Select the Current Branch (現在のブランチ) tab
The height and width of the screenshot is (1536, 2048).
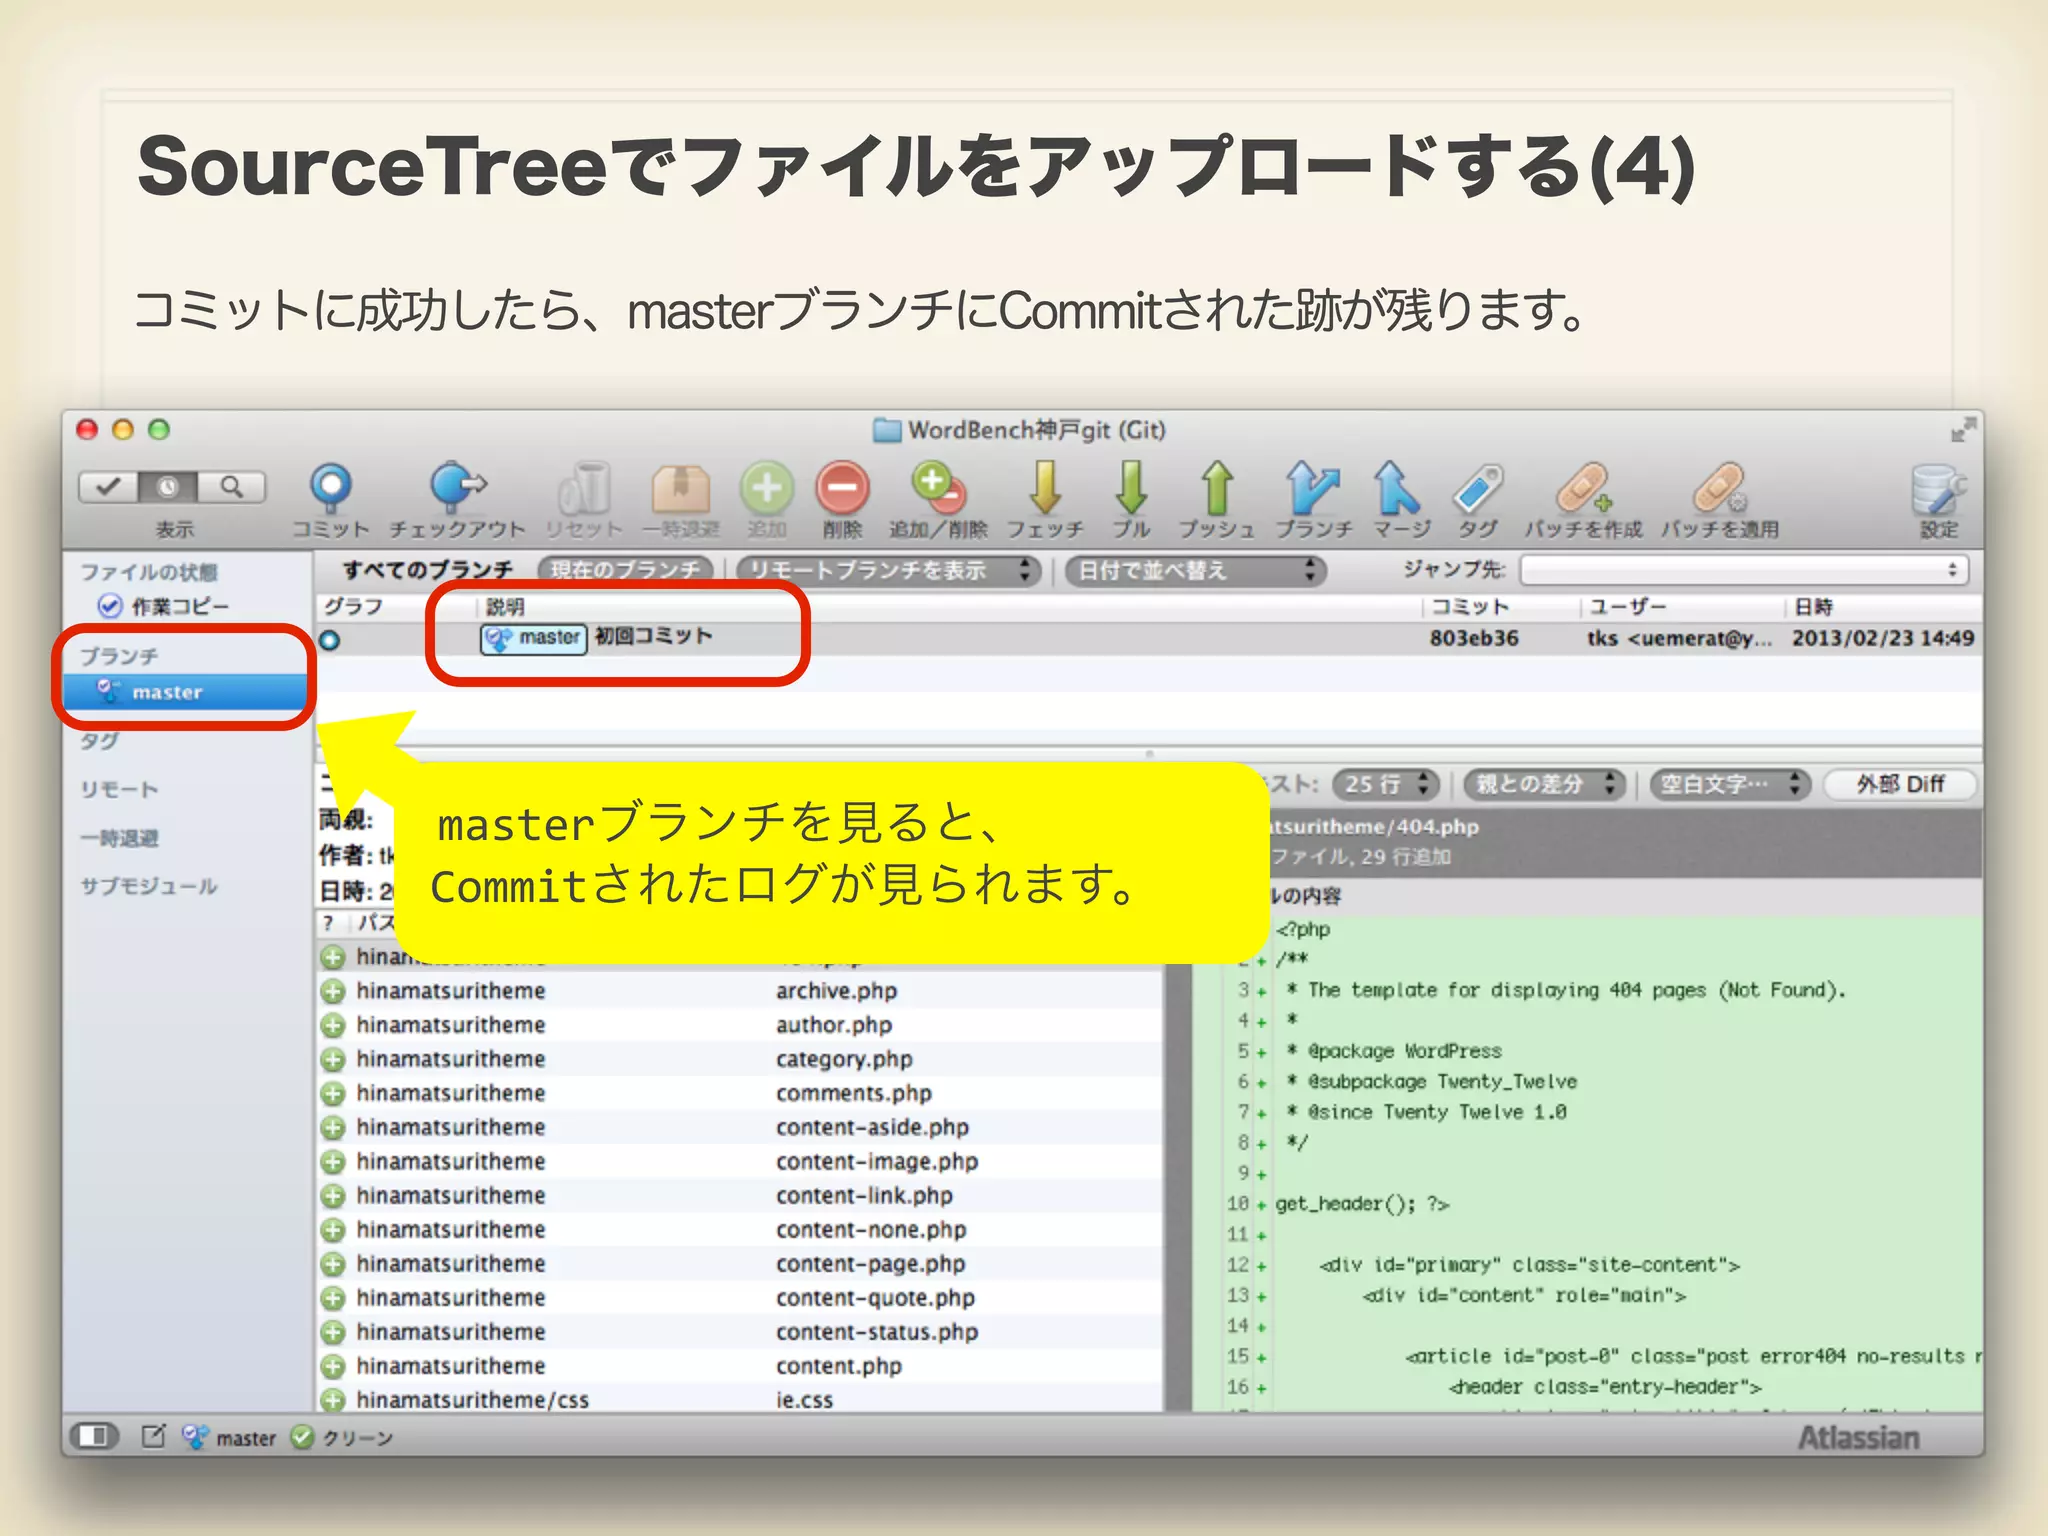626,570
